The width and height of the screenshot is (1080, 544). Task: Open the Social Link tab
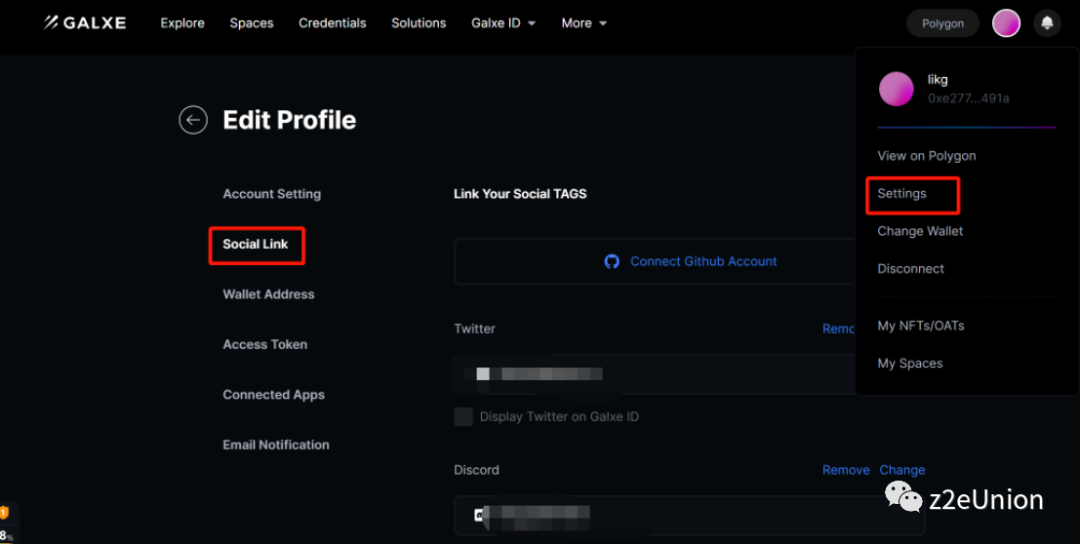pyautogui.click(x=255, y=244)
